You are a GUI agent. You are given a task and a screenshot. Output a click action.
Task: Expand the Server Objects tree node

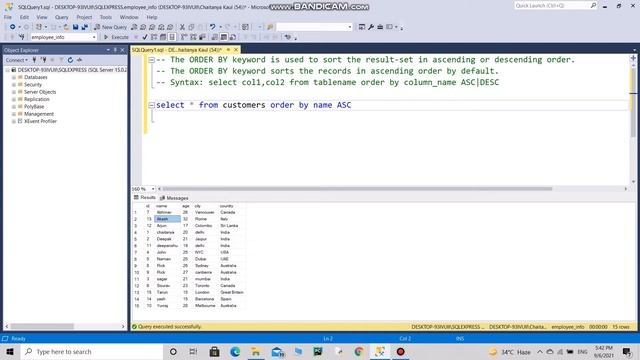pyautogui.click(x=14, y=92)
